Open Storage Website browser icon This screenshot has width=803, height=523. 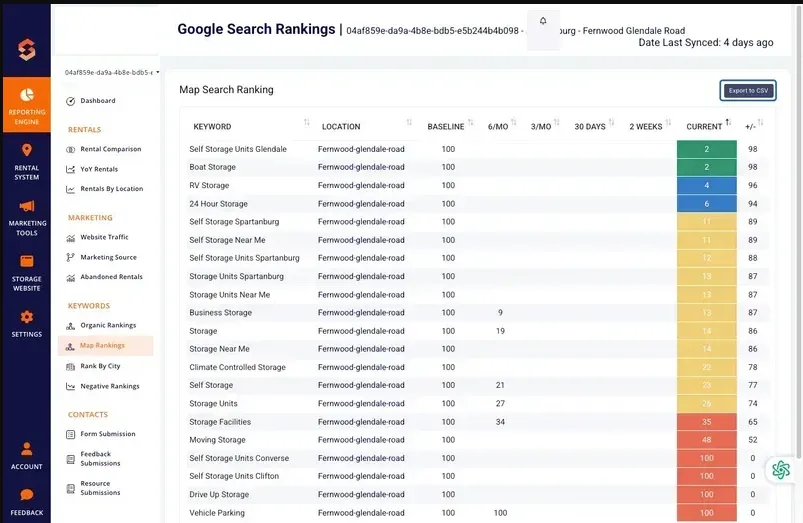27,261
